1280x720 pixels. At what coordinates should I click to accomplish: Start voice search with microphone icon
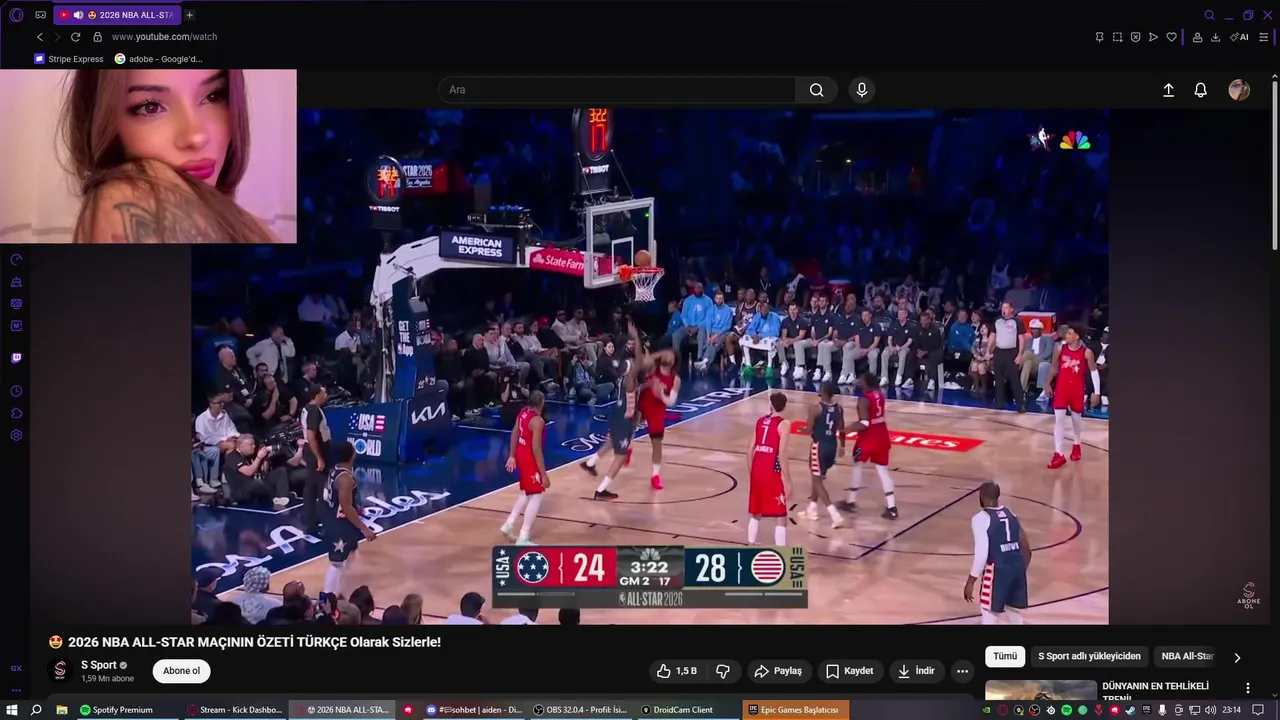(862, 90)
